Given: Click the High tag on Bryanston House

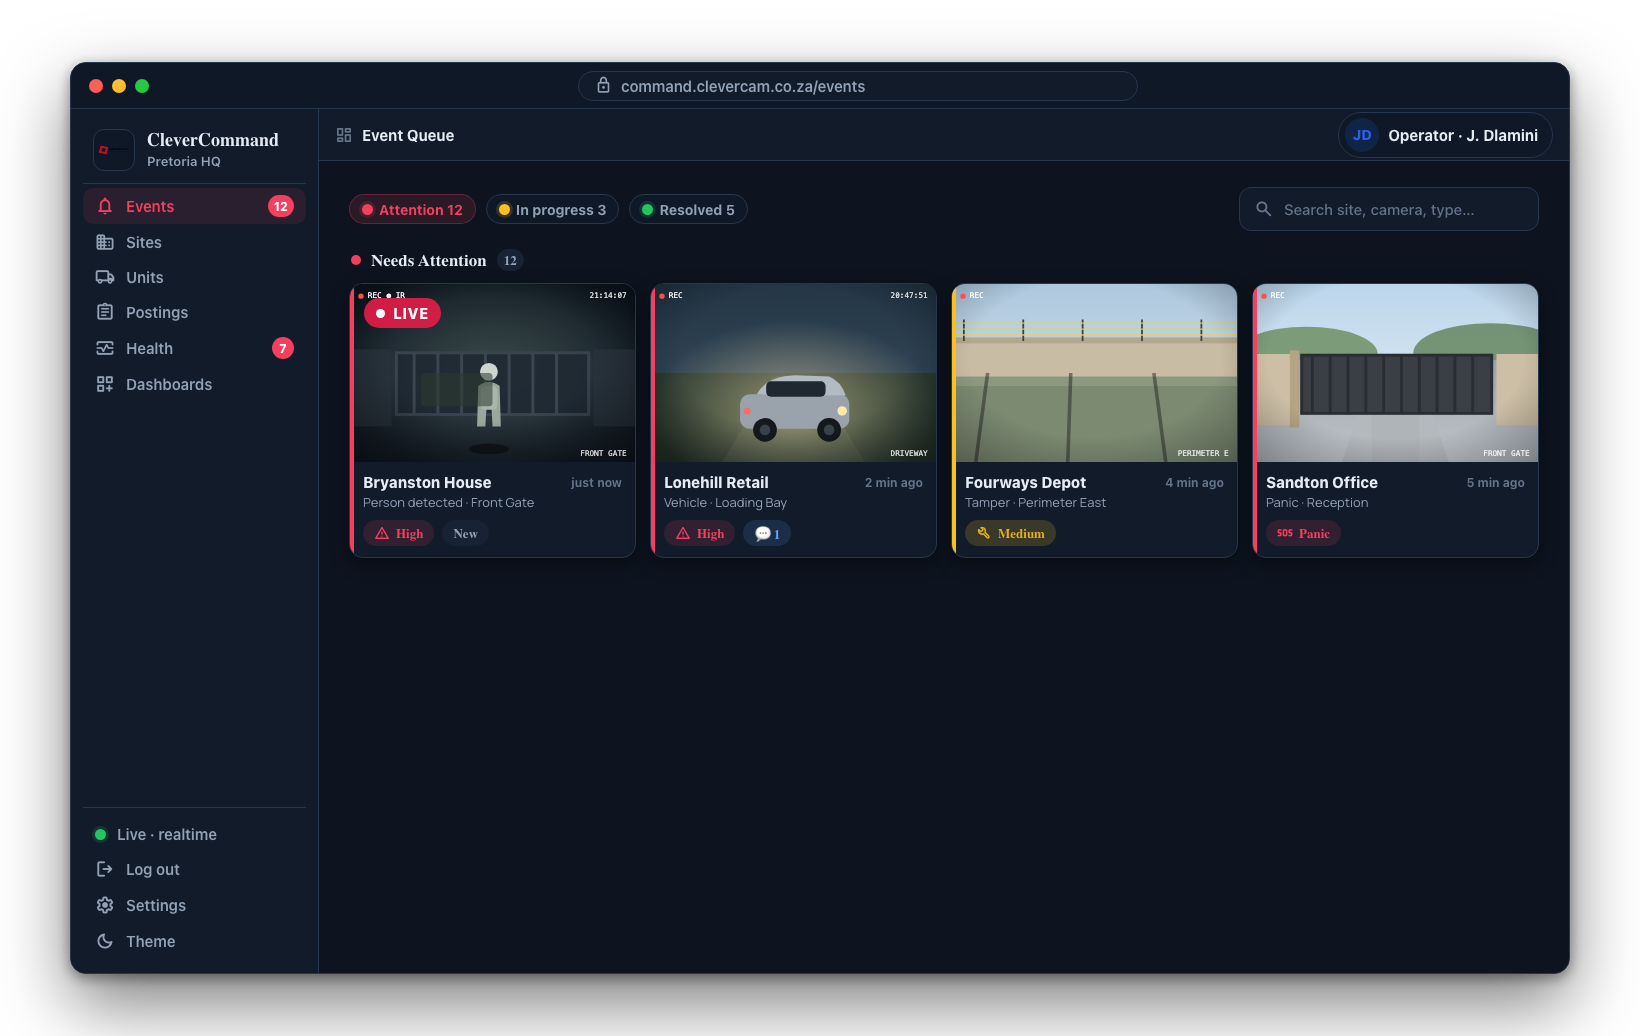Looking at the screenshot, I should 398,533.
